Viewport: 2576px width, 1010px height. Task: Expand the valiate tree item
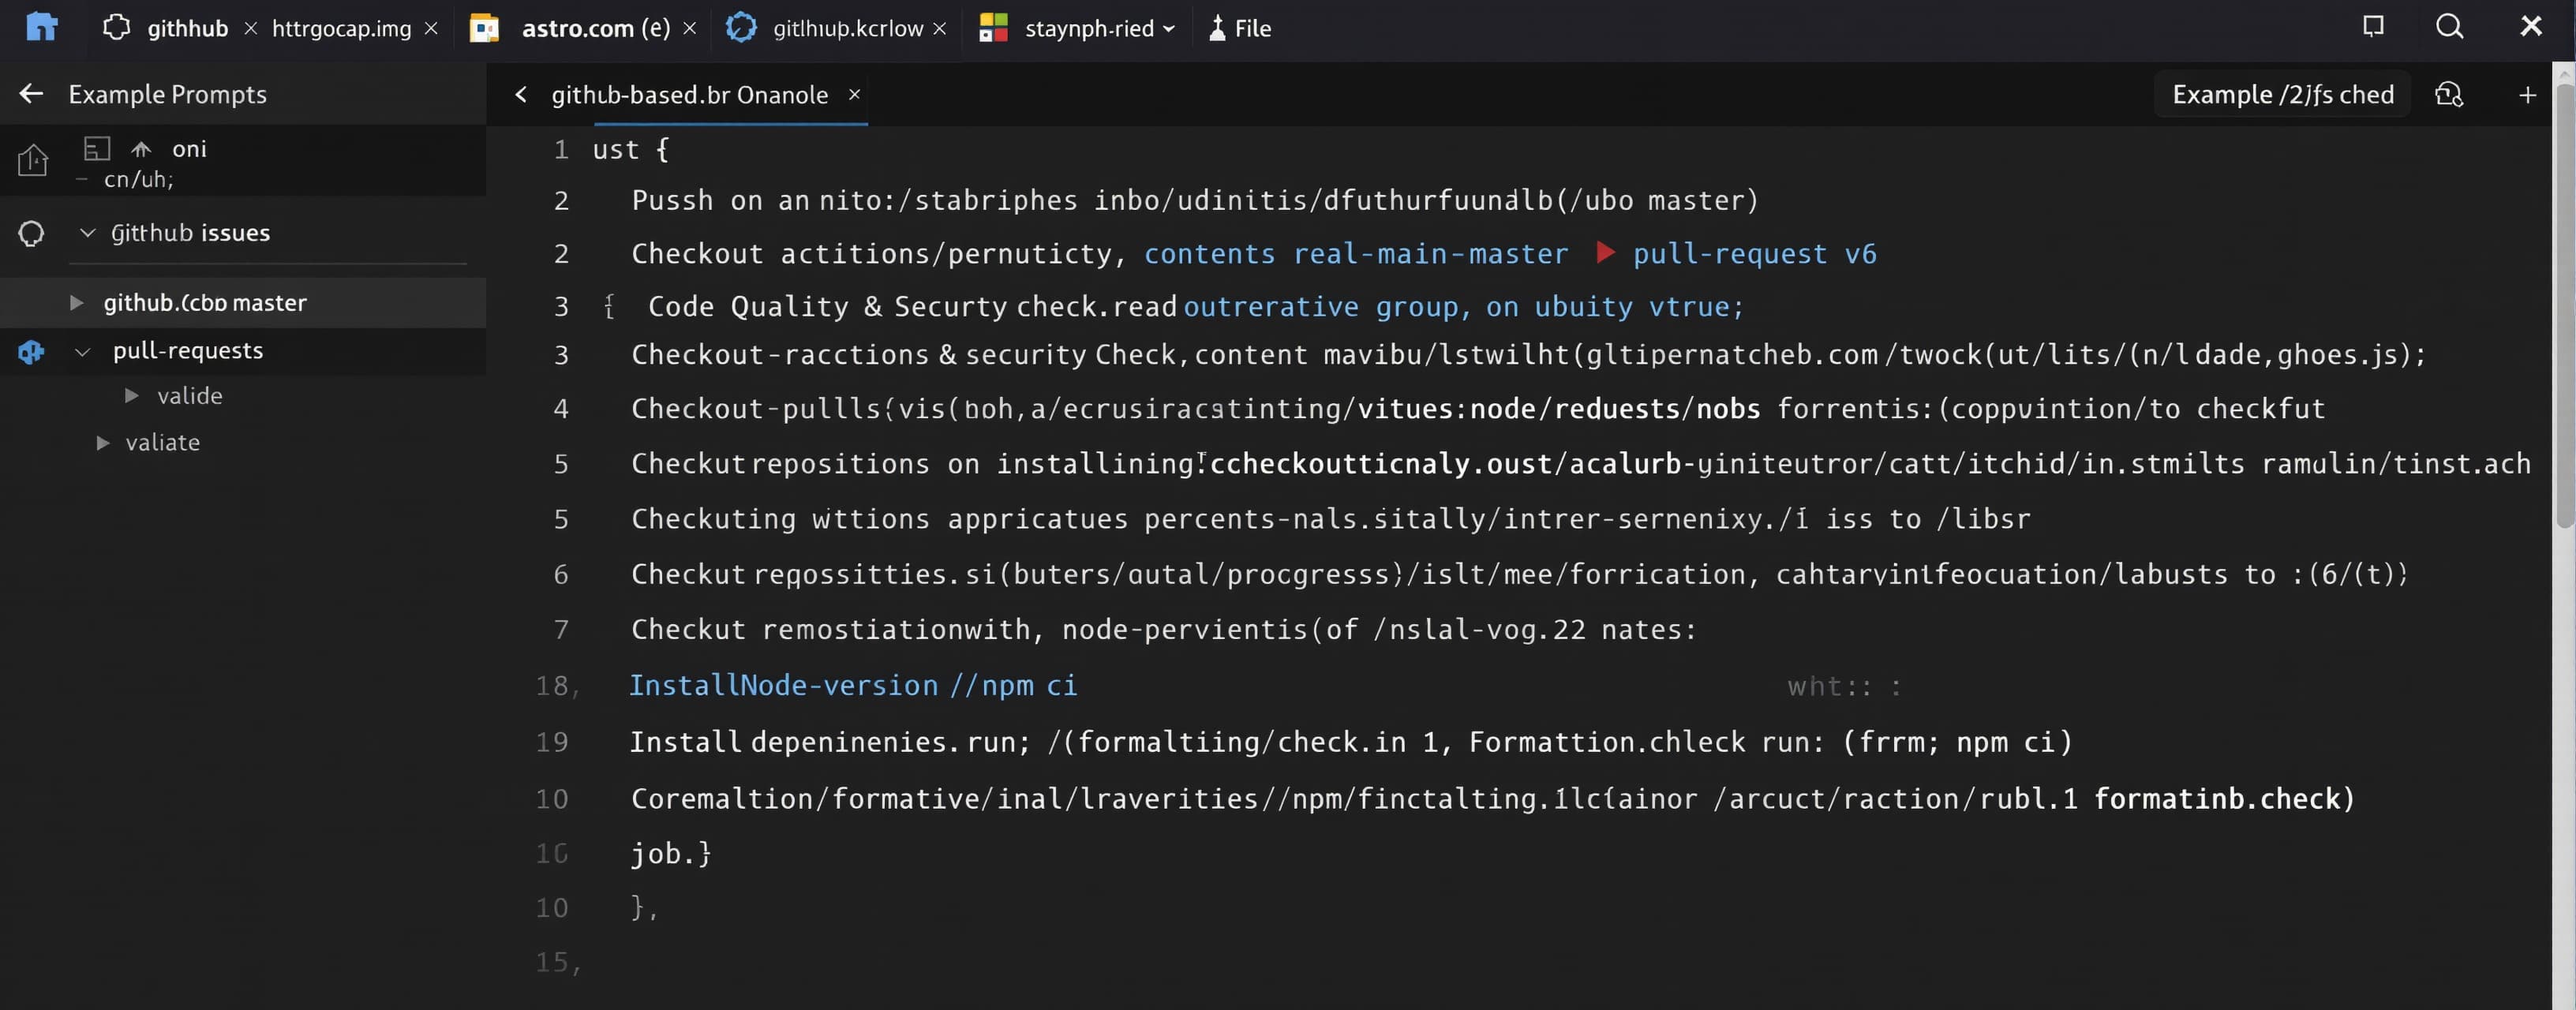tap(102, 443)
